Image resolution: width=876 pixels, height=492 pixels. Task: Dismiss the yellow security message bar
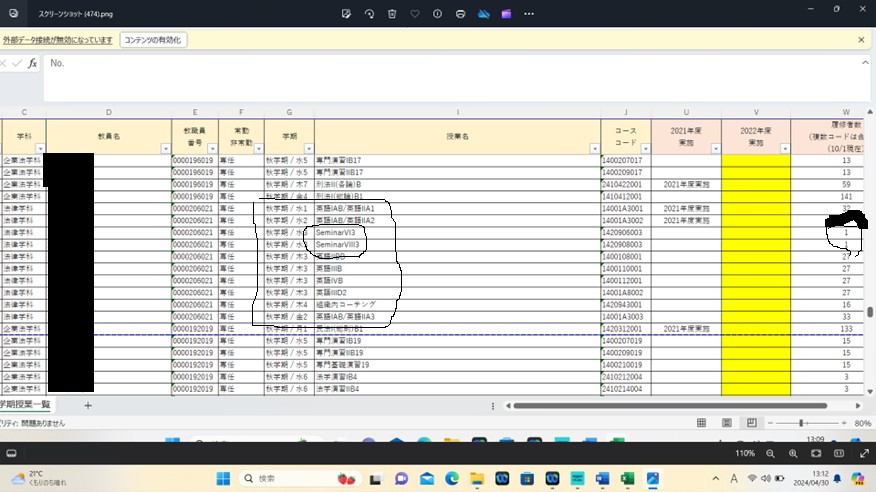tap(861, 40)
